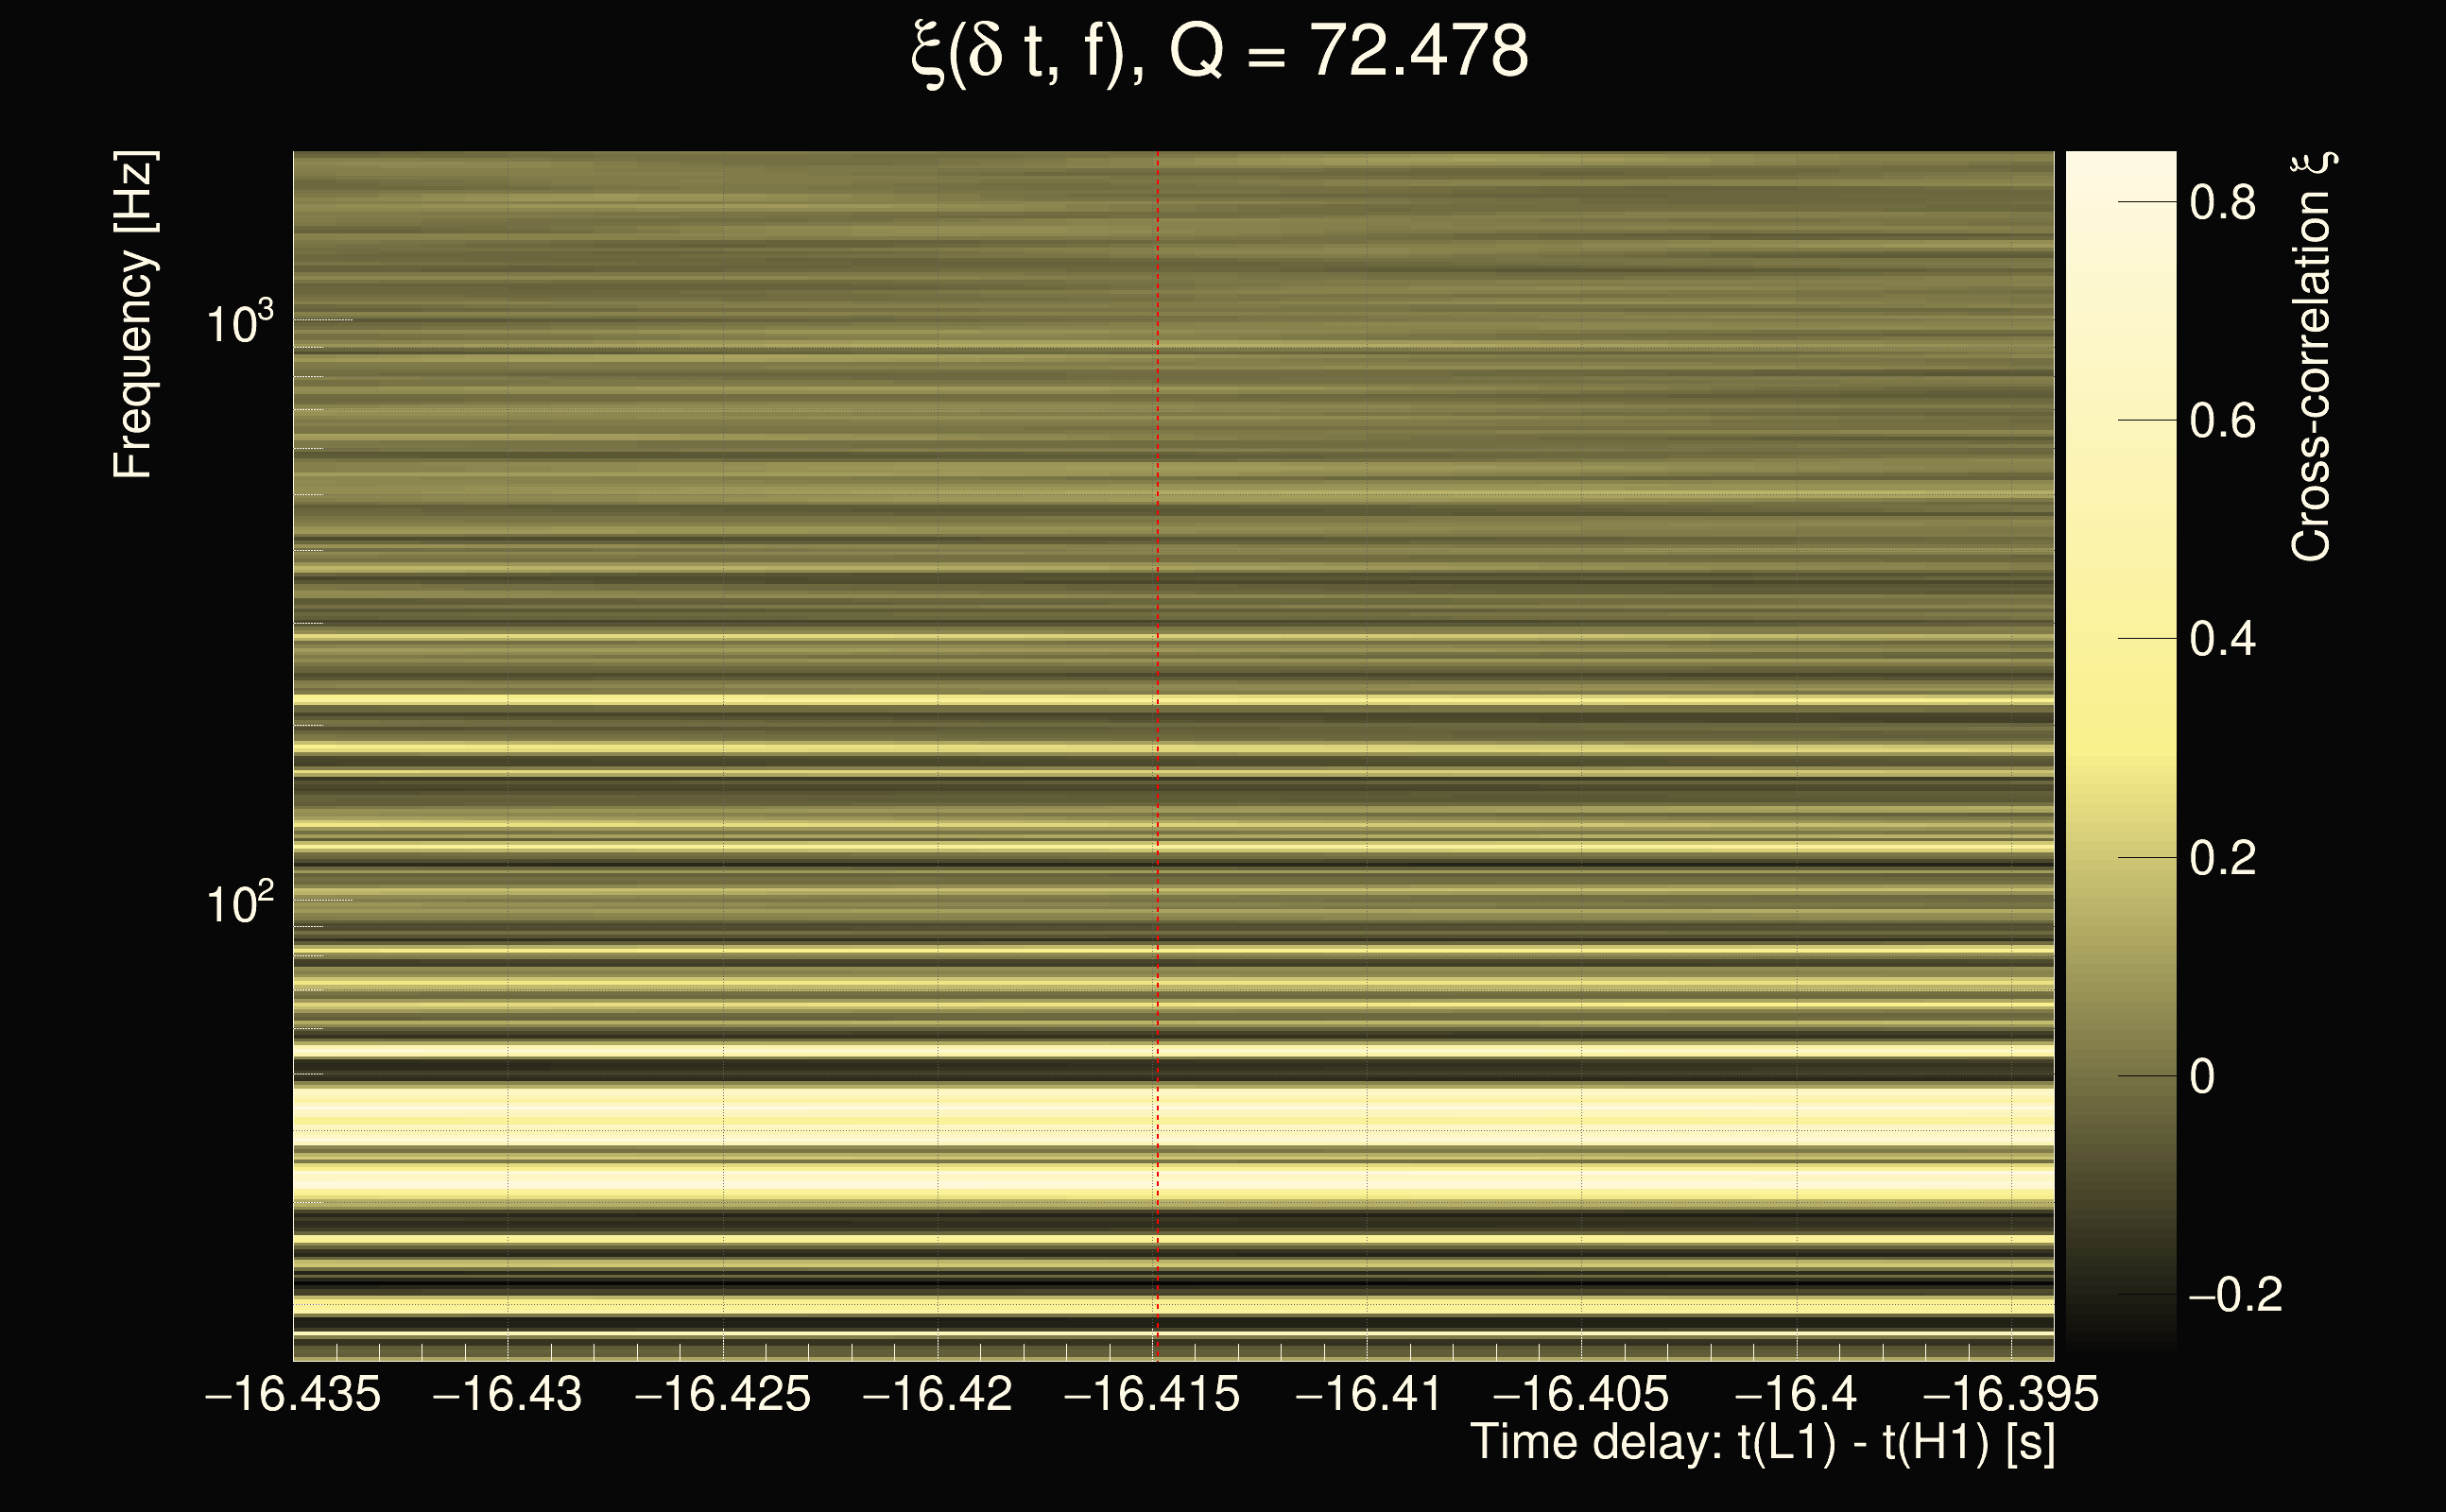The width and height of the screenshot is (2446, 1512).
Task: Click the 0.8 tick on the colorbar
Action: [2222, 203]
